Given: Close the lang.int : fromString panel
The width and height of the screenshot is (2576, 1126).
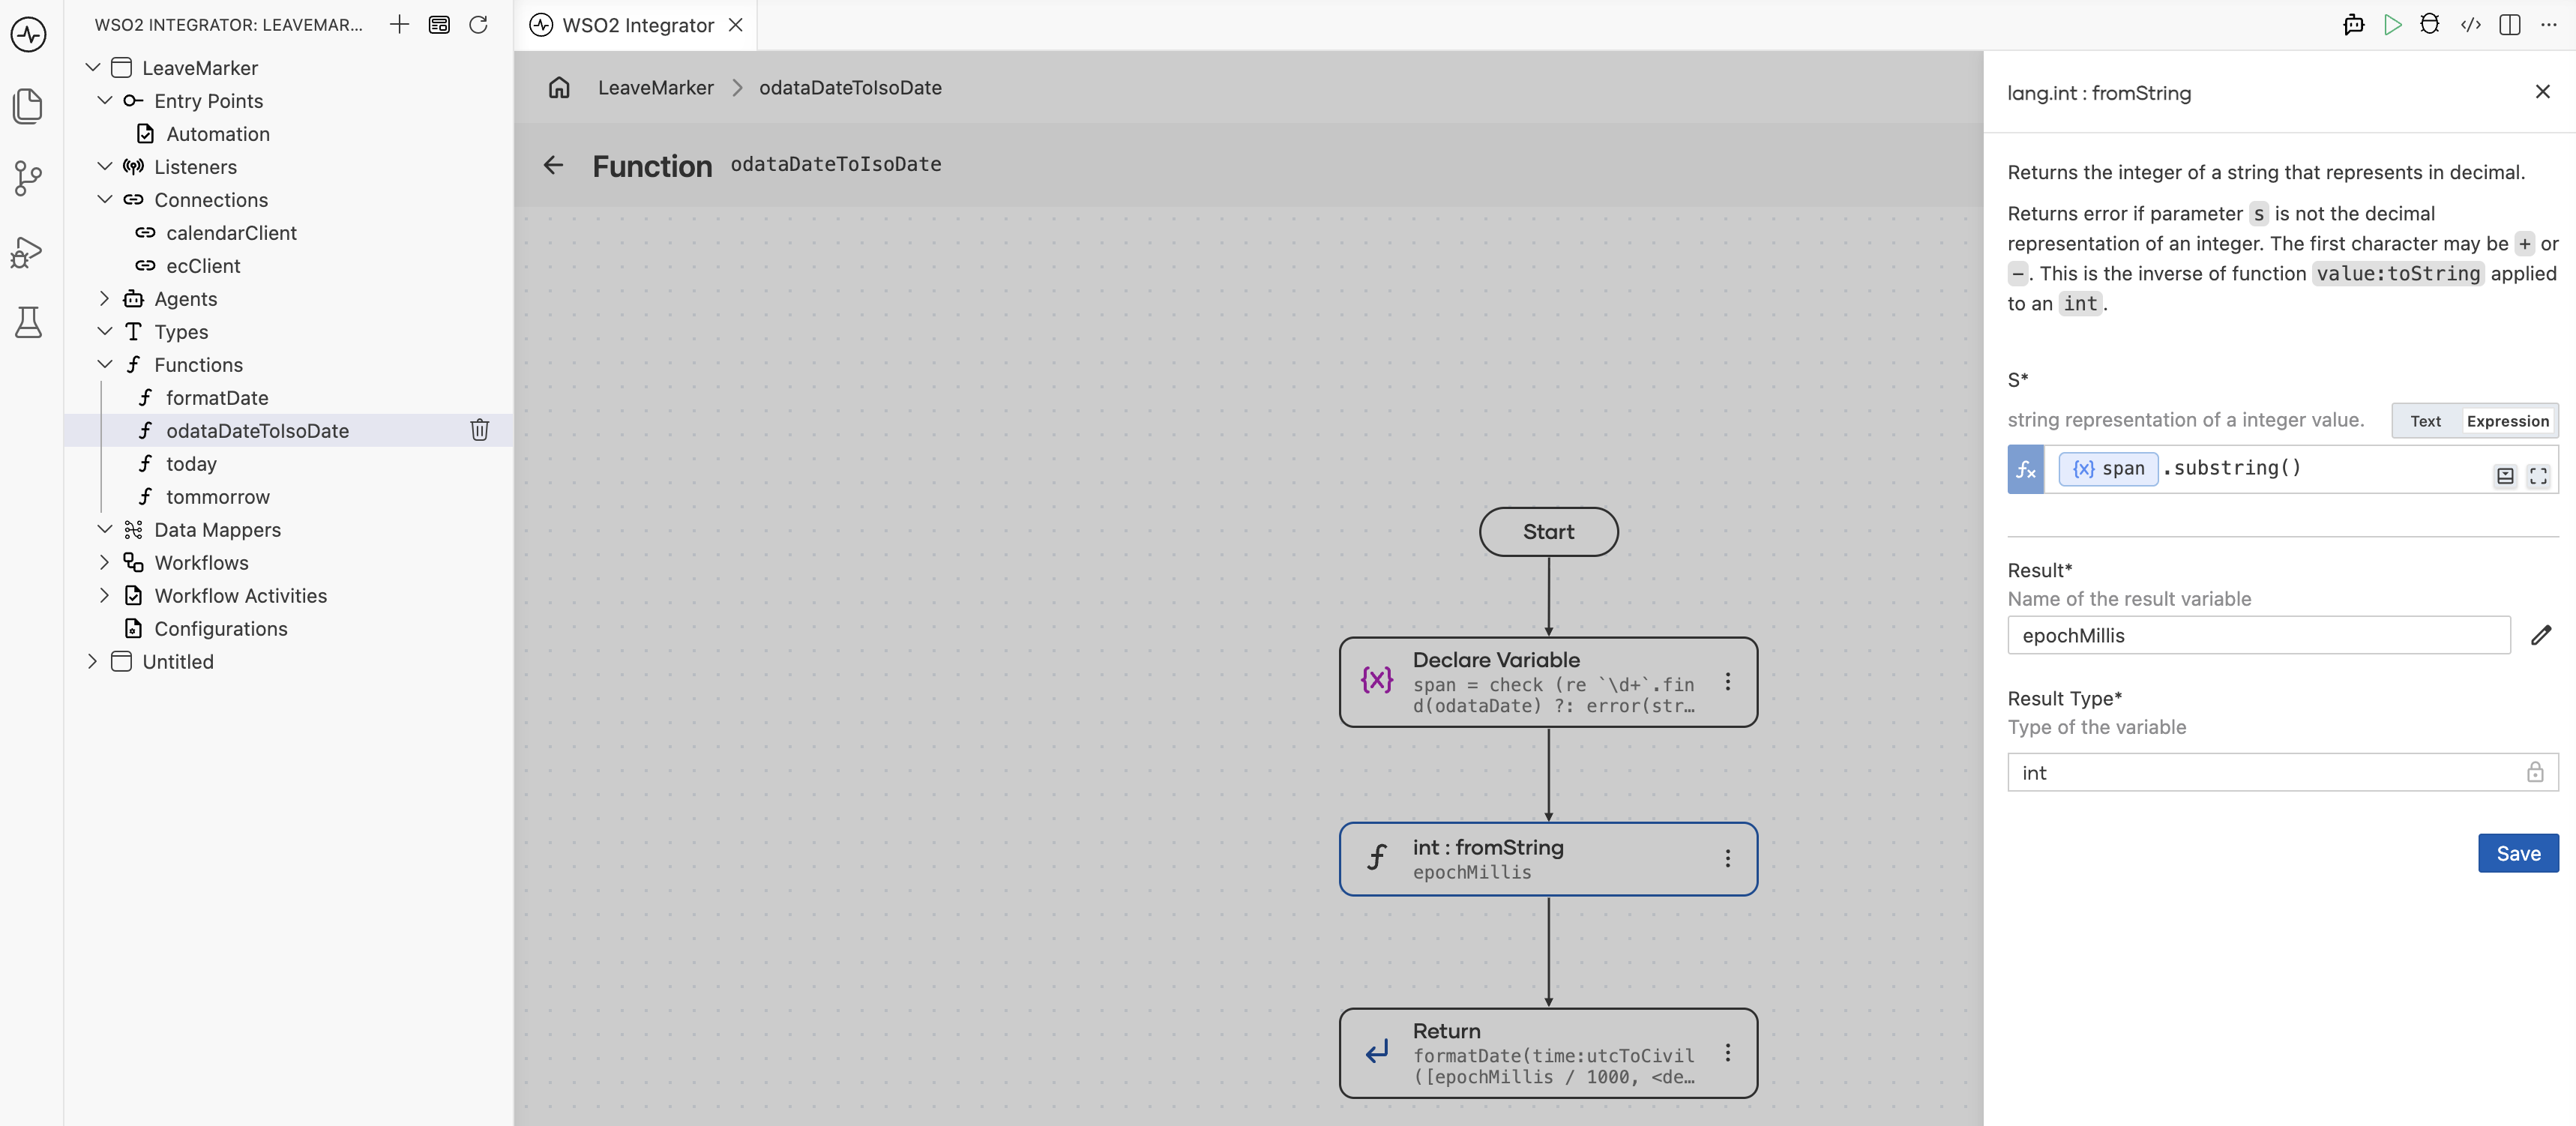Looking at the screenshot, I should [x=2542, y=92].
